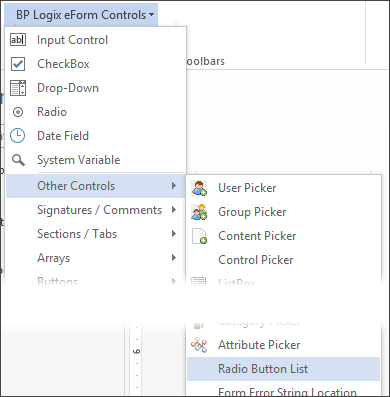Expand the Signatures / Comments submenu arrow
390x397 pixels.
pos(174,210)
